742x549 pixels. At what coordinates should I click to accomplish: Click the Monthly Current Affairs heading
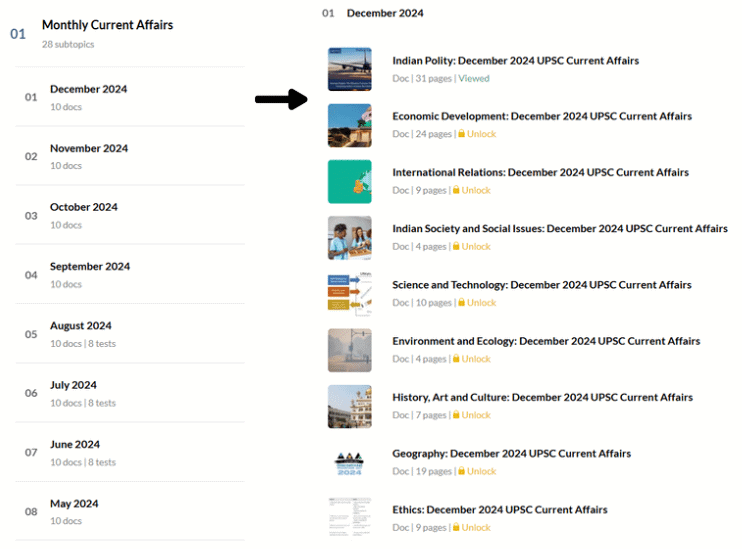[x=107, y=25]
